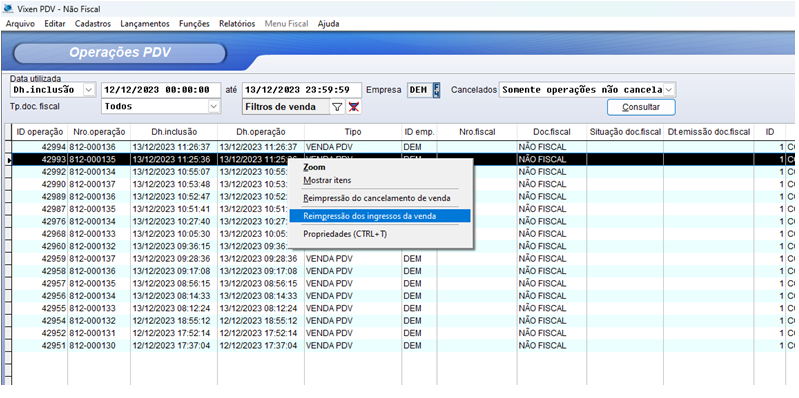The height and width of the screenshot is (398, 799).
Task: Click the Nro.operação column header
Action: tap(99, 132)
